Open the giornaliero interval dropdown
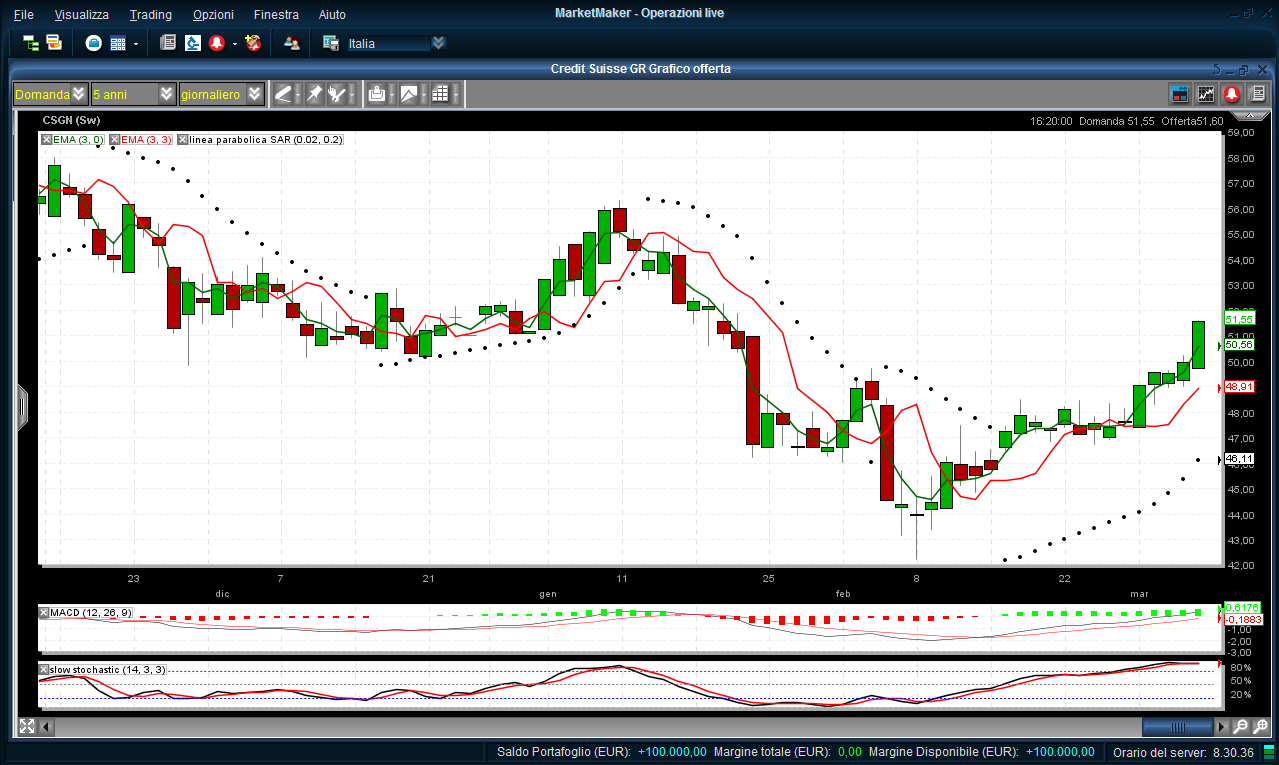 [254, 94]
